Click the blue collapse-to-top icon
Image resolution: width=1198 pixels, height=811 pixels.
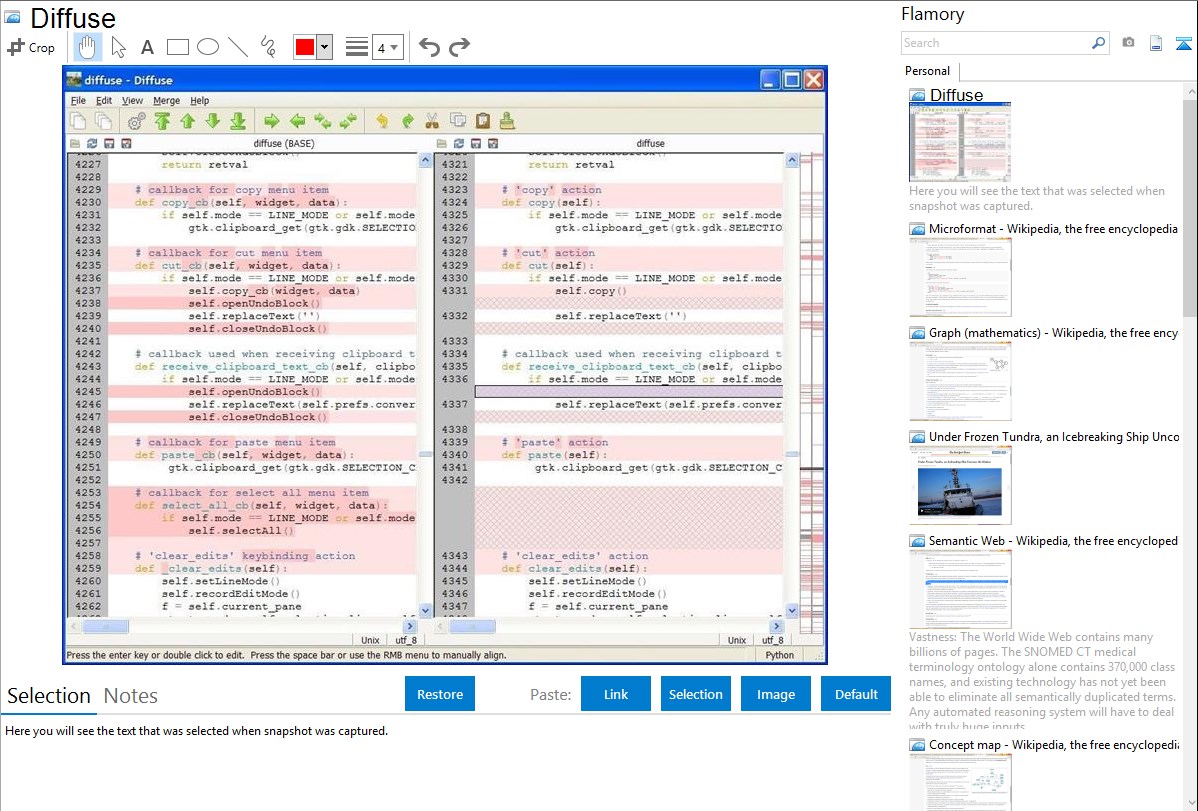click(x=1183, y=43)
